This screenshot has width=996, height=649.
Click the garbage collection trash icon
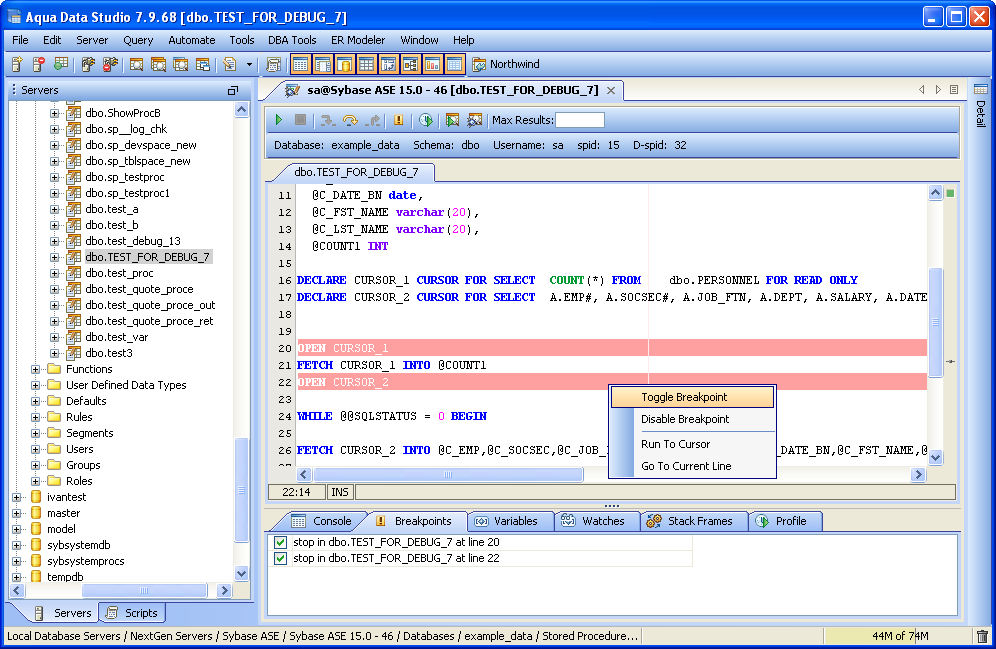coord(982,636)
